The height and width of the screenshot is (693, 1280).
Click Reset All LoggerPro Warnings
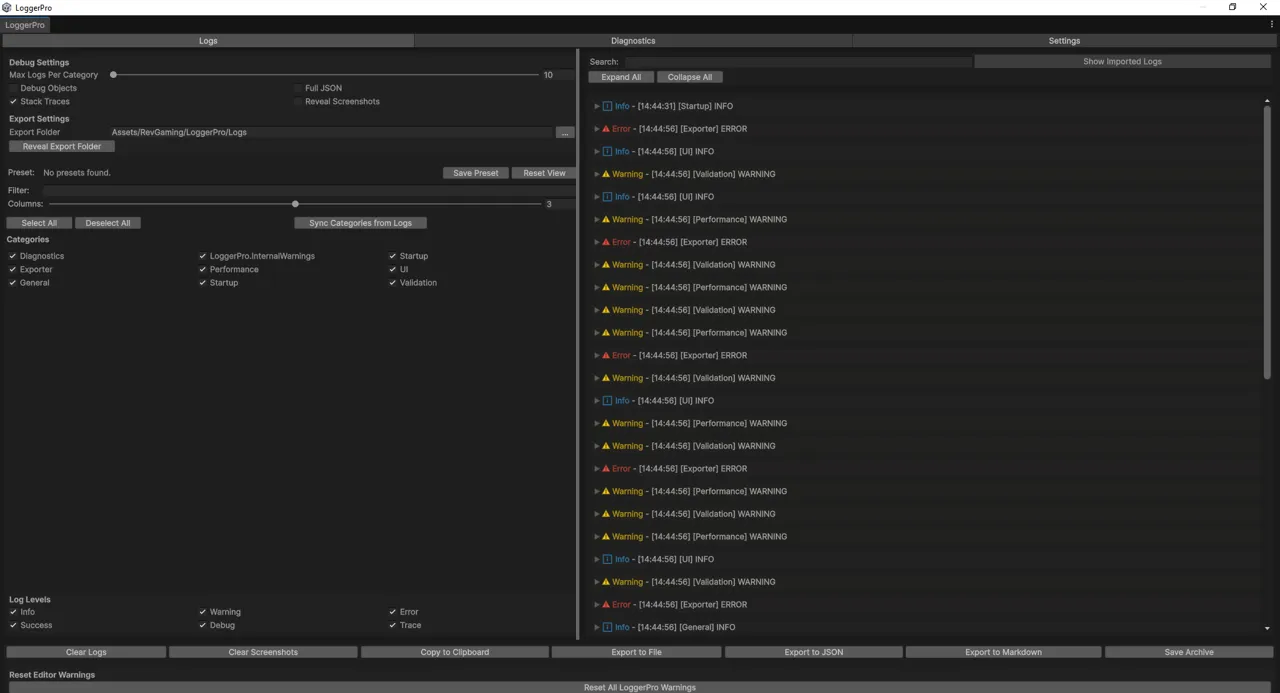tap(640, 687)
